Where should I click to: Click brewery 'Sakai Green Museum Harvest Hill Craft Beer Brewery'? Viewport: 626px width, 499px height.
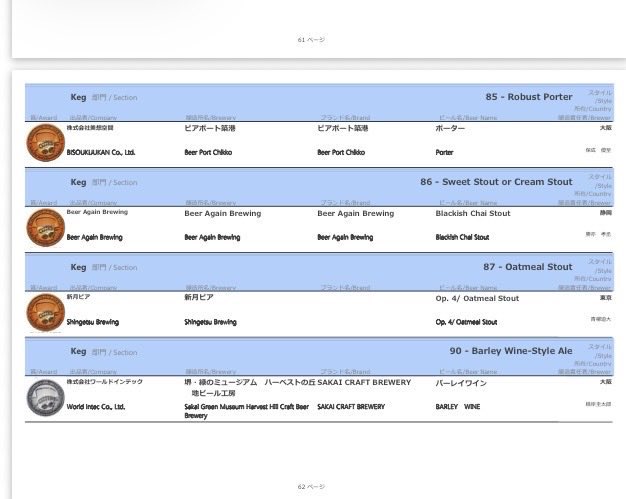246,411
